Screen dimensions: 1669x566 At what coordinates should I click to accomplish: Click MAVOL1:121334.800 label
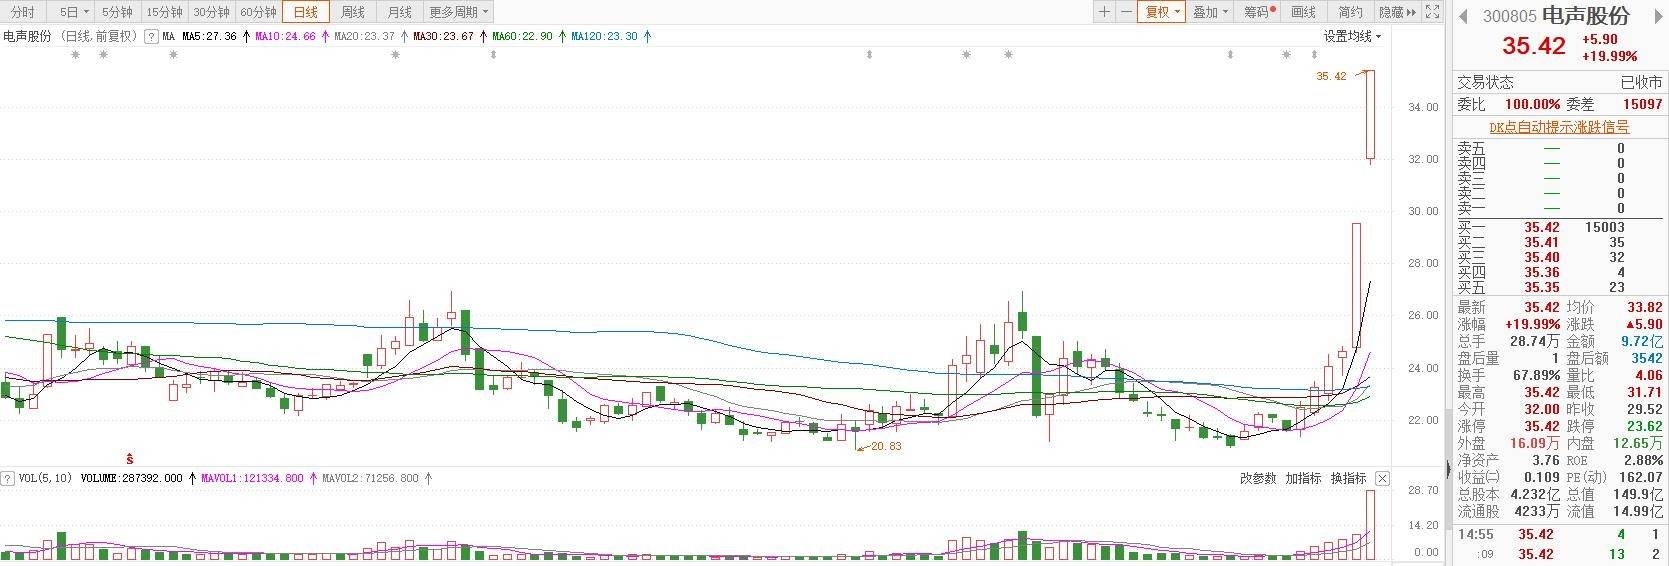251,478
